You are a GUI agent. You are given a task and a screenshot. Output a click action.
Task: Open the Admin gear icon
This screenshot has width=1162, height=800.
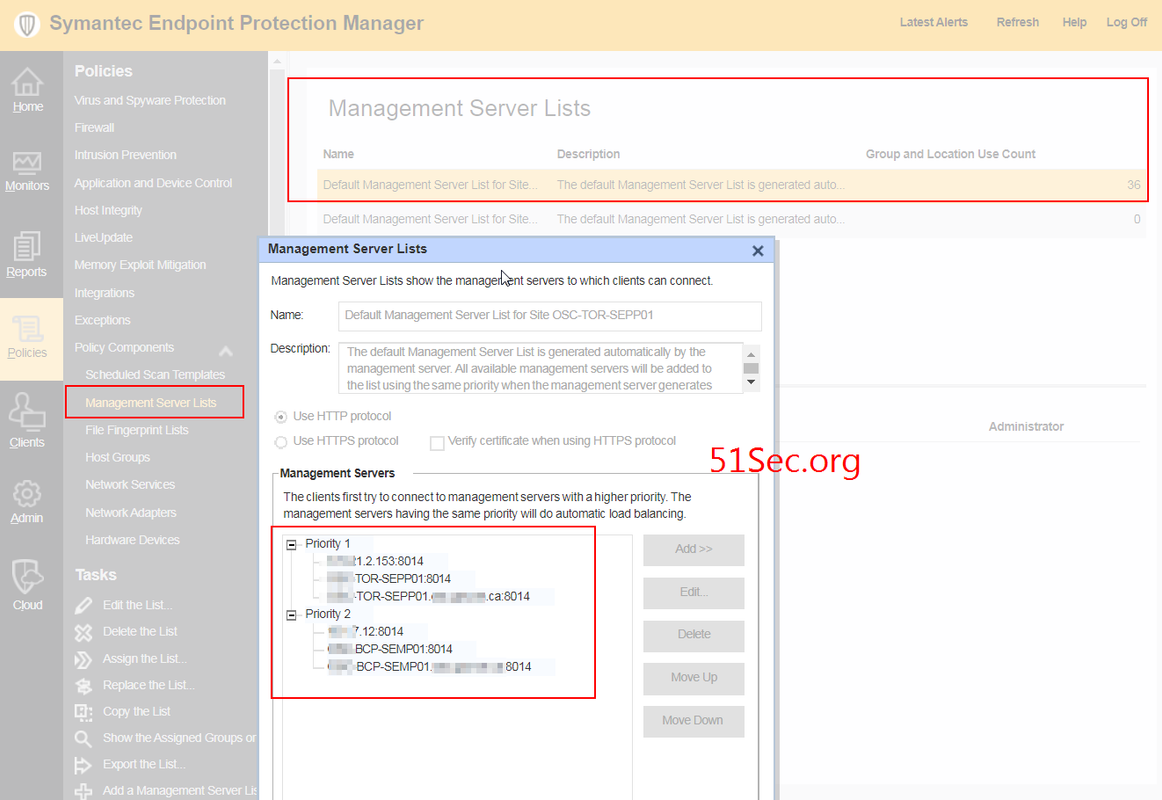click(27, 493)
